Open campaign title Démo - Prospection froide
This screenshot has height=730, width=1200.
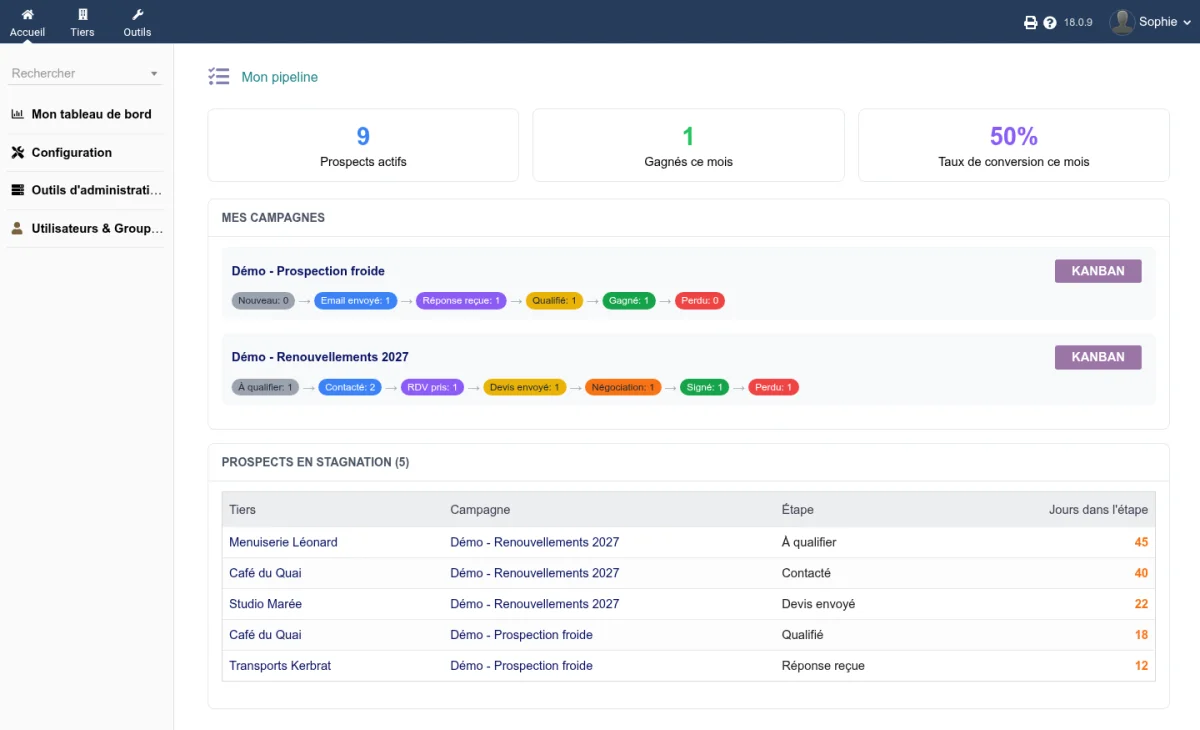(308, 271)
